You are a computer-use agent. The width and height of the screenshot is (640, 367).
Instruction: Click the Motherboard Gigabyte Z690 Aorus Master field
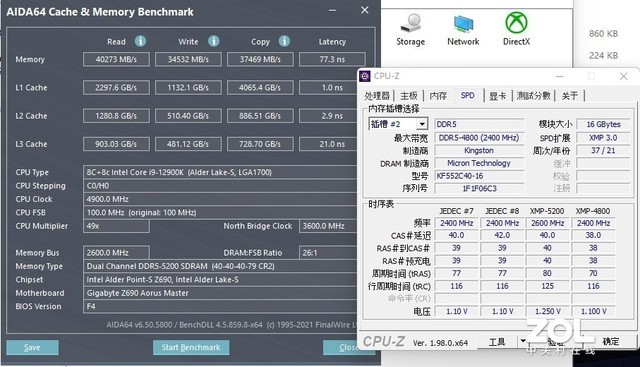pyautogui.click(x=220, y=293)
